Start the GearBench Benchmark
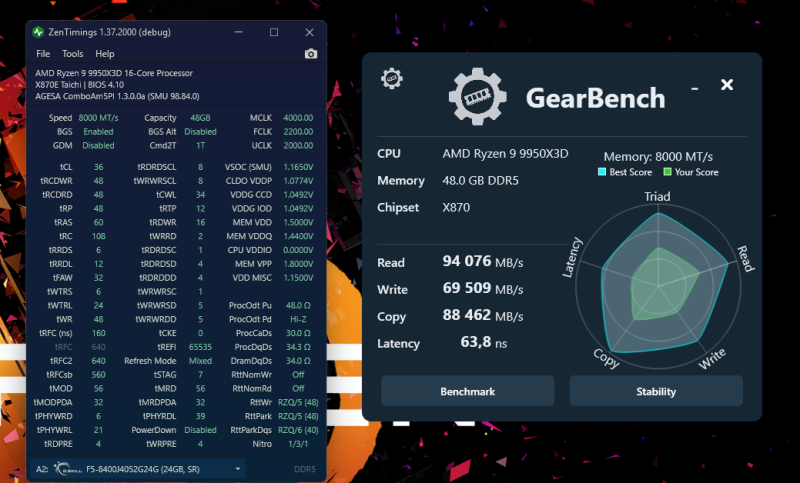The image size is (800, 483). click(467, 391)
